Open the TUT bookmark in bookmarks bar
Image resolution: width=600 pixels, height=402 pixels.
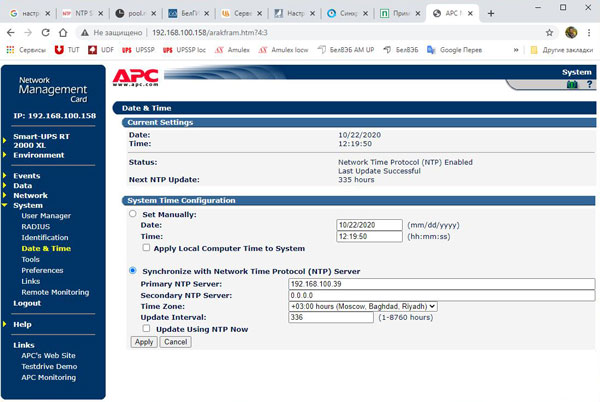(67, 49)
